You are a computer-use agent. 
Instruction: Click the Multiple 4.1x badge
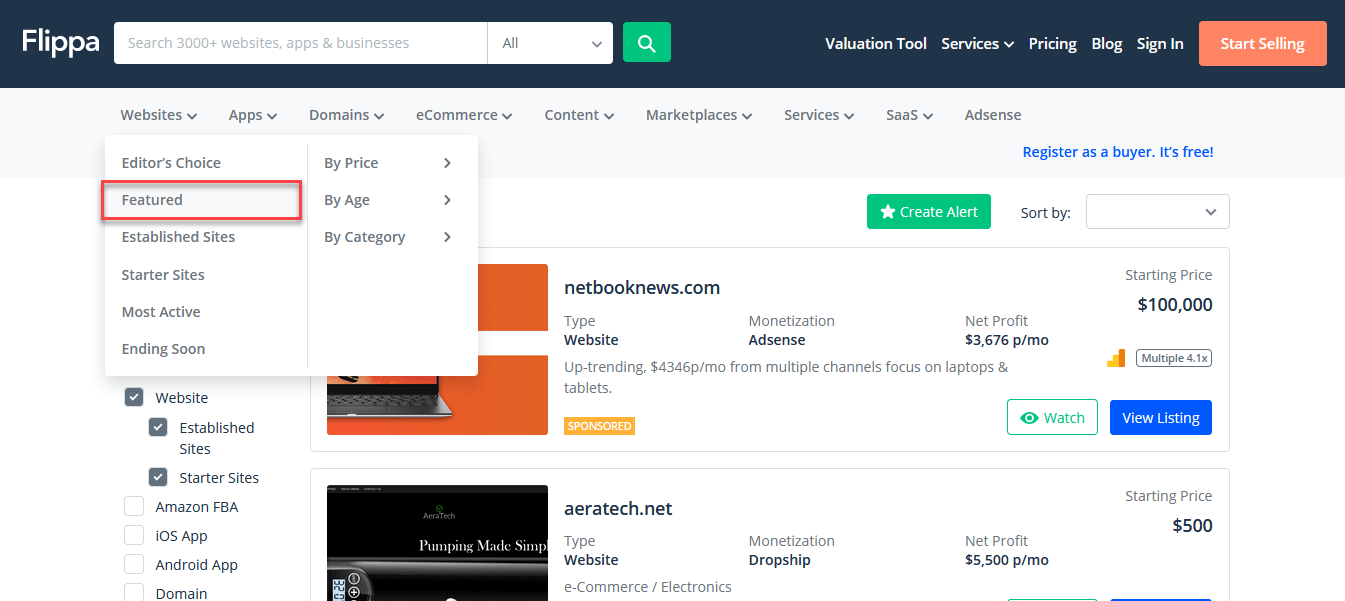click(1173, 358)
